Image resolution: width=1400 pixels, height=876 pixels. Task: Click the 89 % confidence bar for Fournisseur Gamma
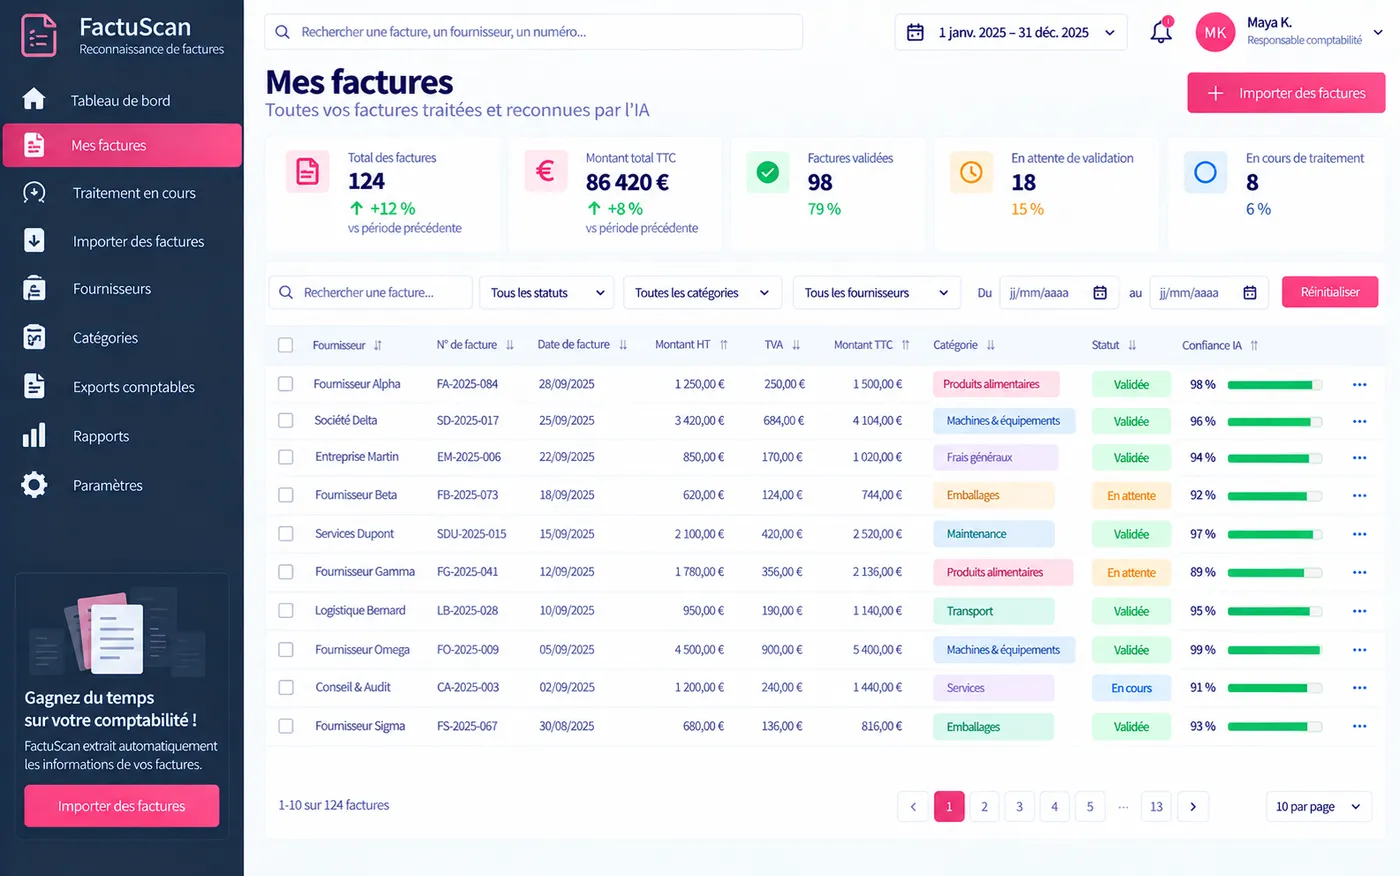pos(1275,573)
